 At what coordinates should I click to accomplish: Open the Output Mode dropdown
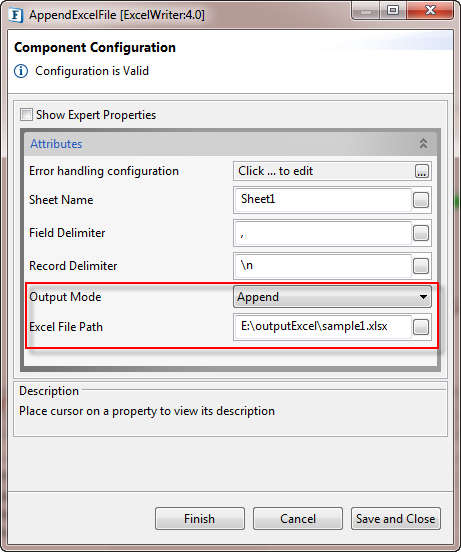coord(332,297)
